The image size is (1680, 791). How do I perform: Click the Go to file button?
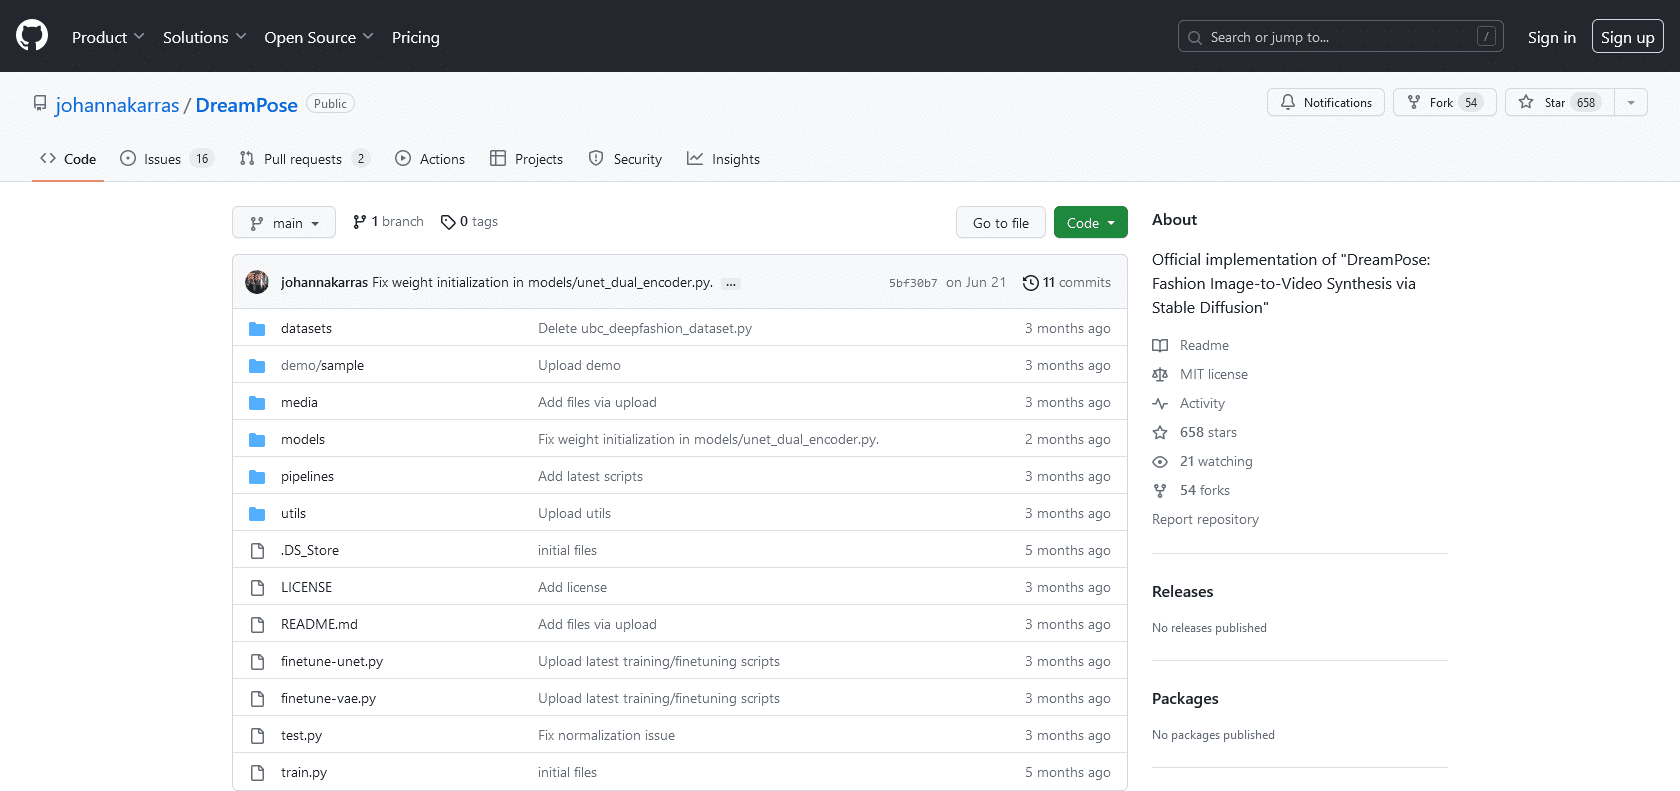(1000, 222)
